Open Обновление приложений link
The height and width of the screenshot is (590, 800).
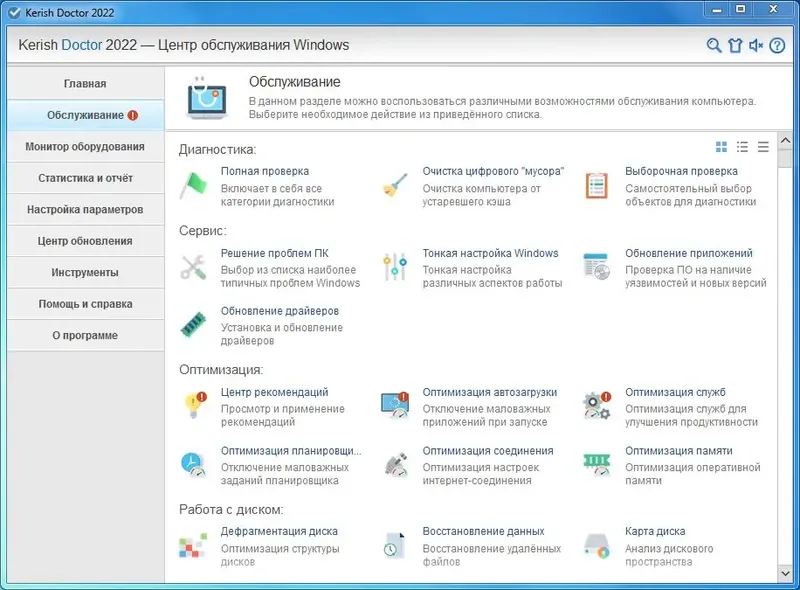(689, 253)
